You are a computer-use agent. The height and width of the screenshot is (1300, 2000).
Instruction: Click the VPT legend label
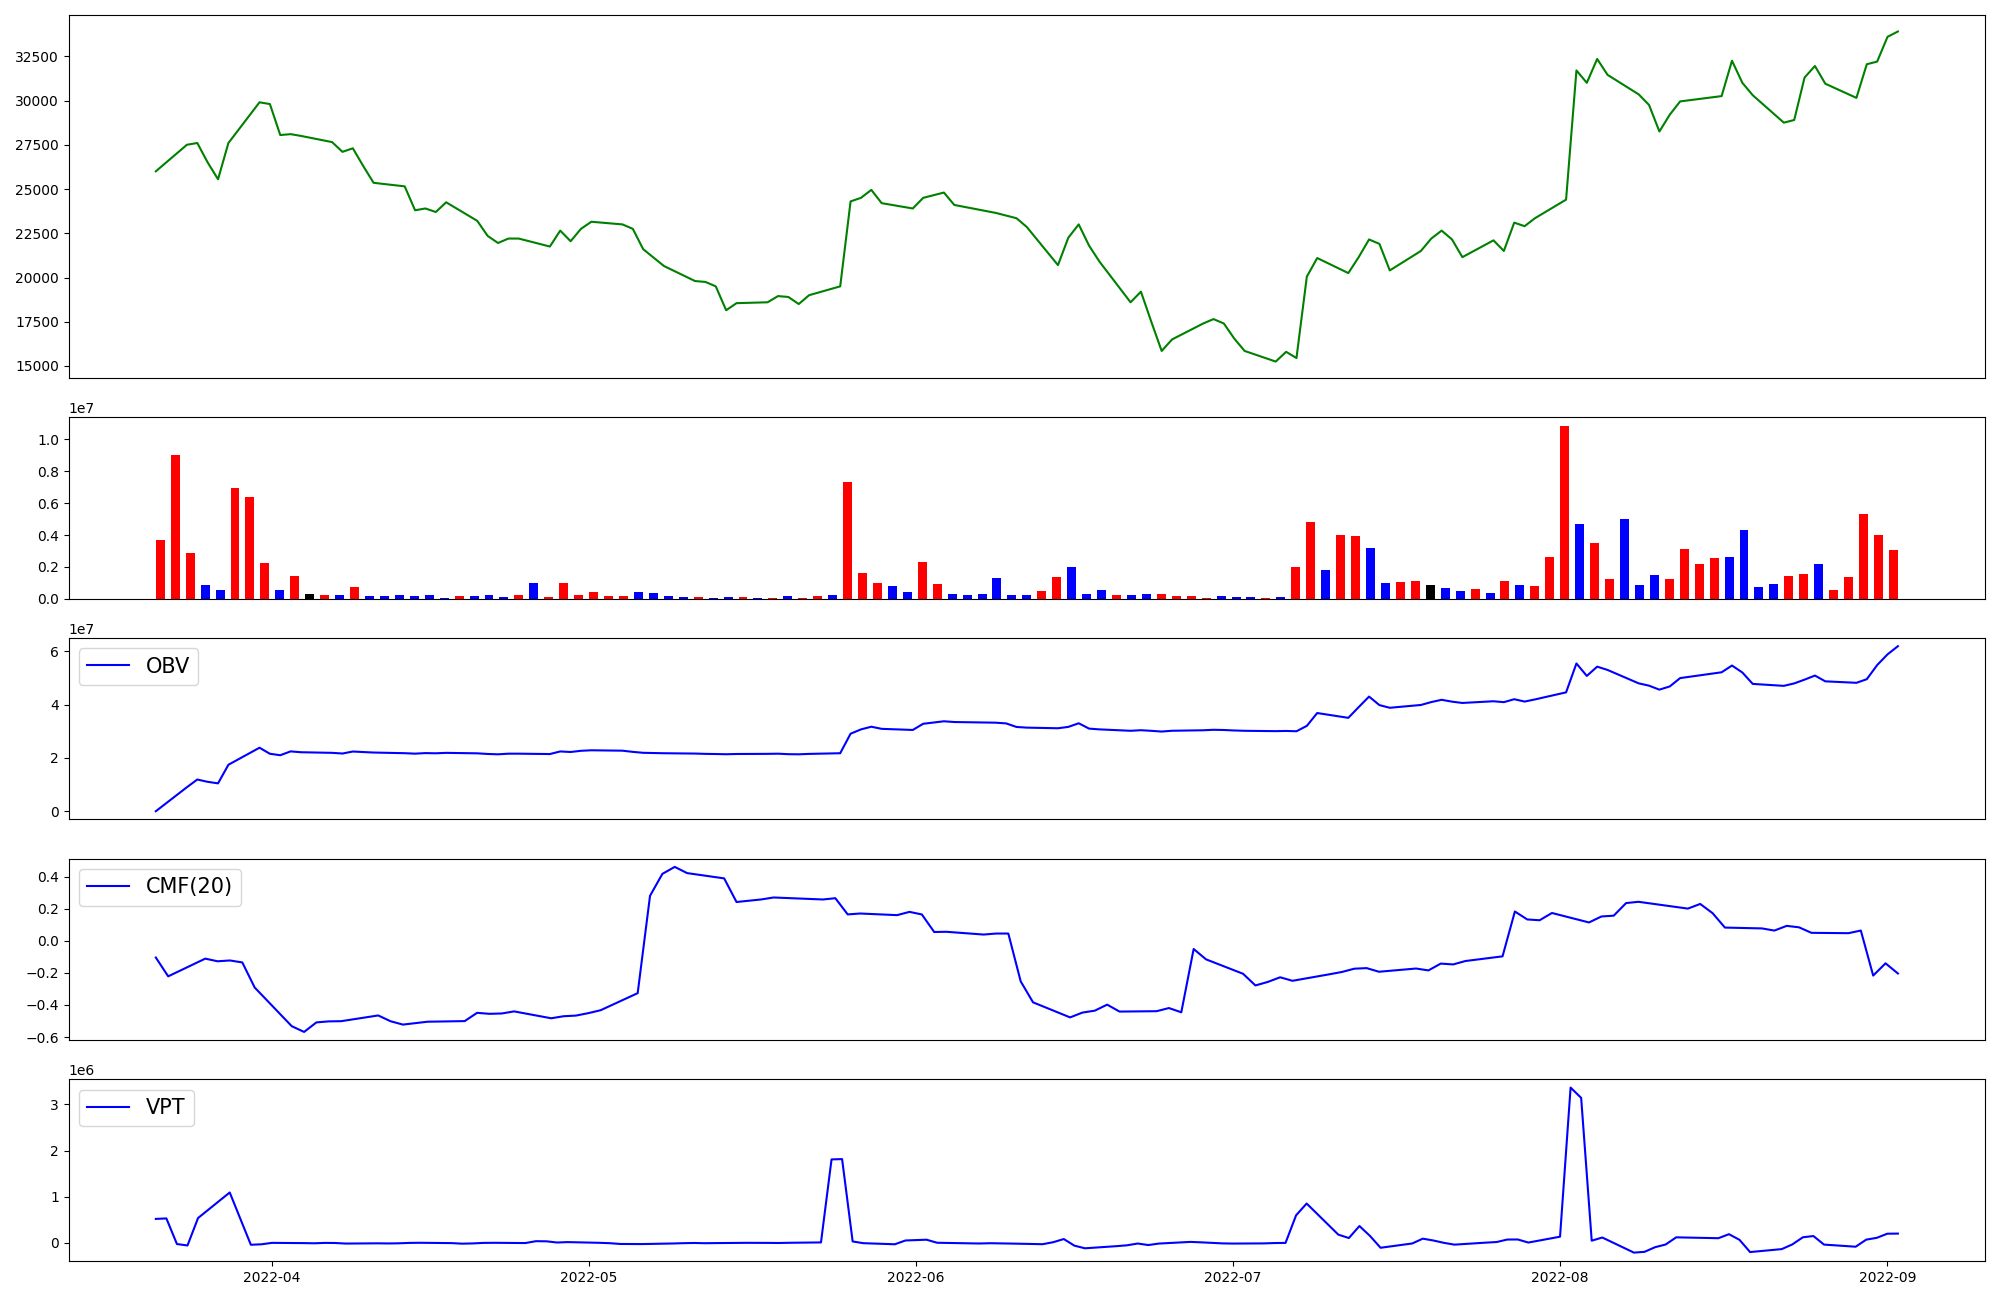pos(165,1107)
